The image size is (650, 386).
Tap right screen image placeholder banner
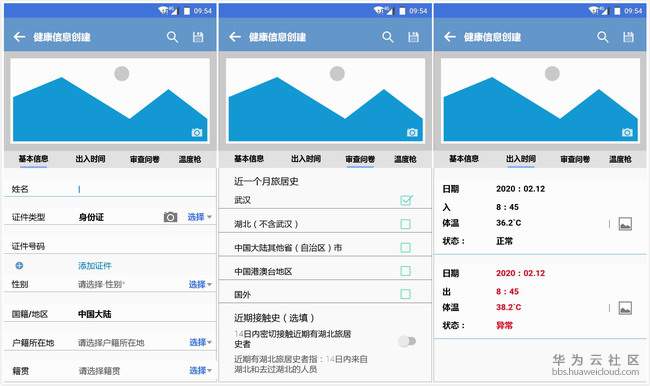540,100
